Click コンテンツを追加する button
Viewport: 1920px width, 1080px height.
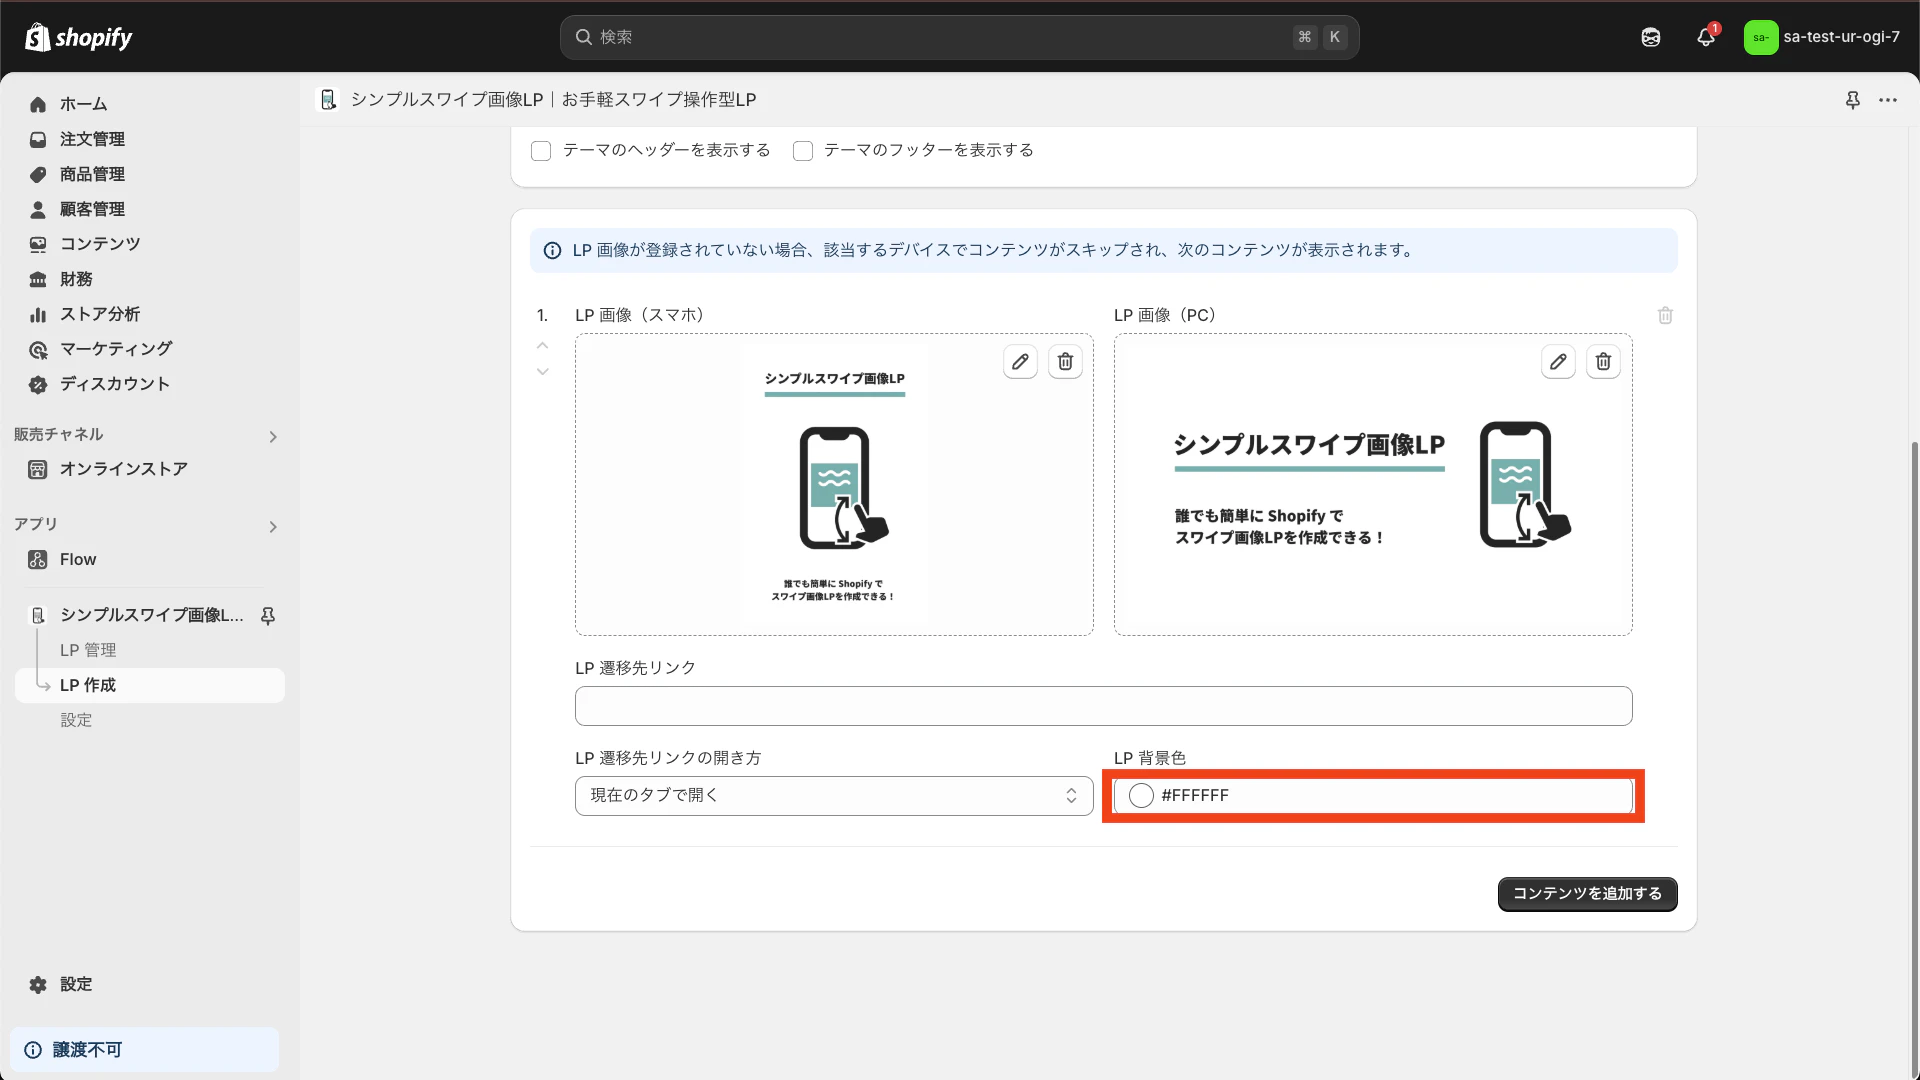(x=1587, y=894)
